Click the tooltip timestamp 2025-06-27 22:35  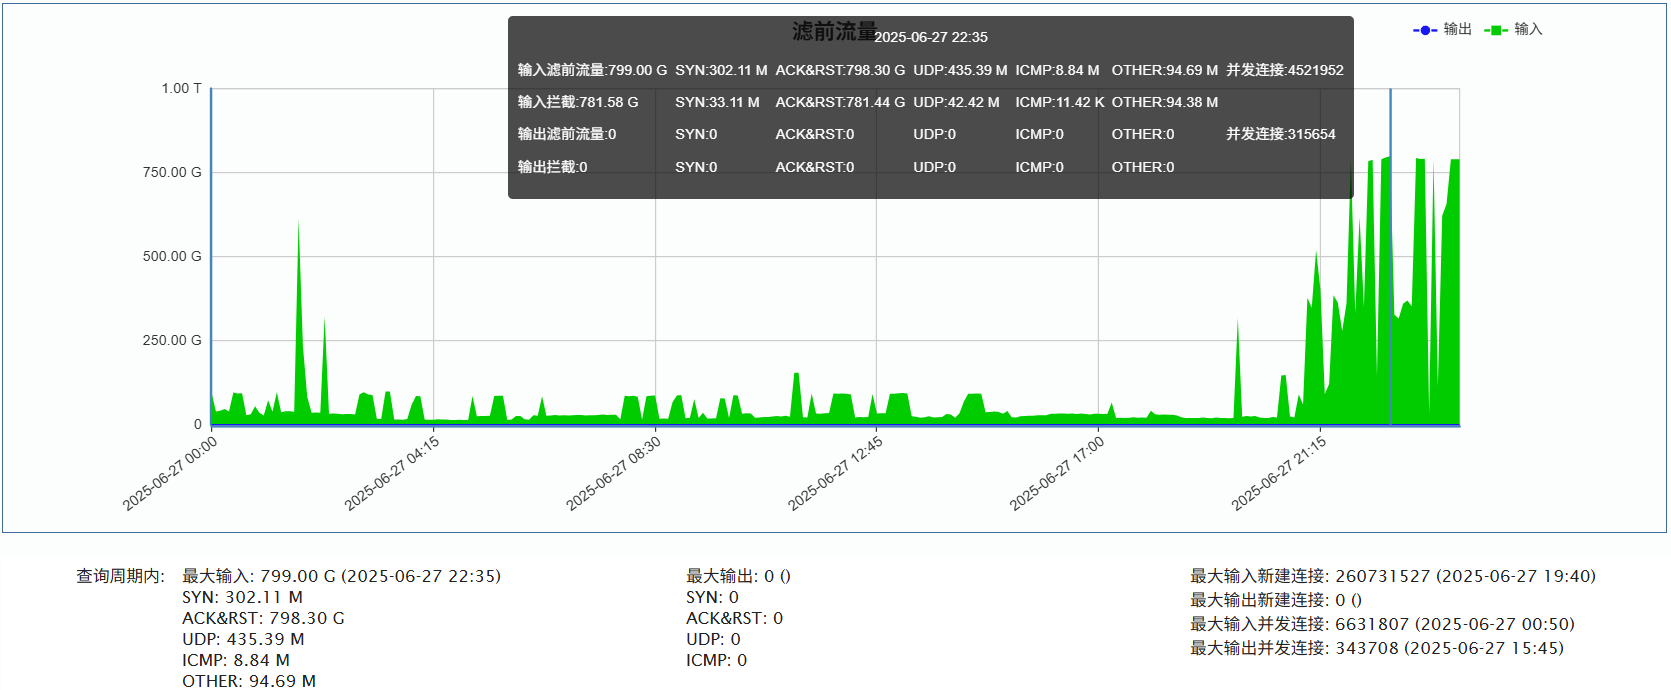point(931,37)
